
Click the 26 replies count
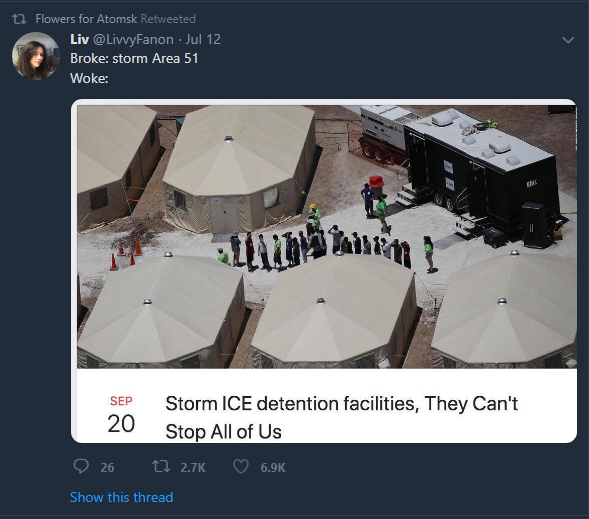pyautogui.click(x=107, y=468)
